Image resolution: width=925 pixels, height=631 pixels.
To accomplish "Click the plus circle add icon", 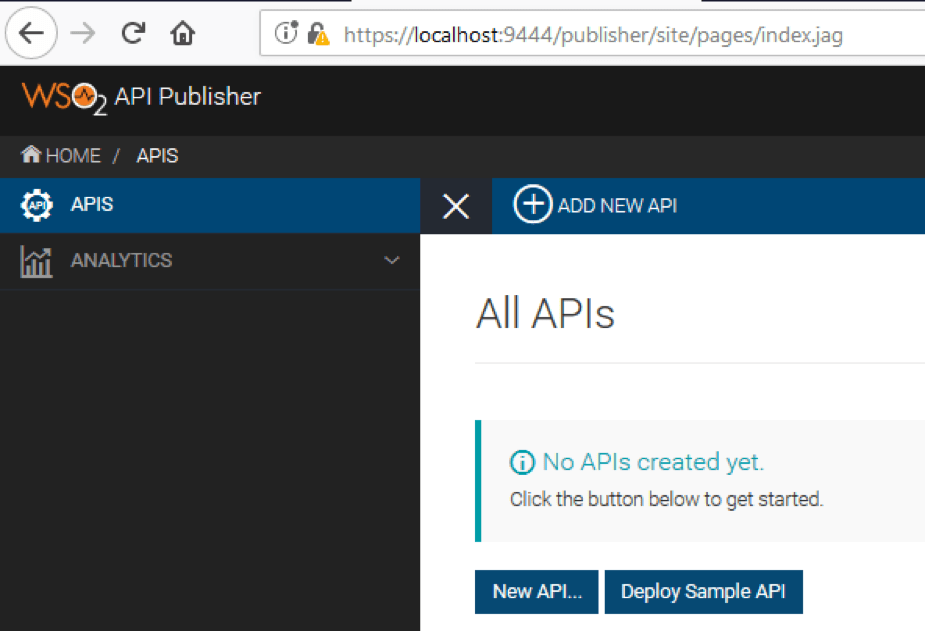I will [x=533, y=205].
